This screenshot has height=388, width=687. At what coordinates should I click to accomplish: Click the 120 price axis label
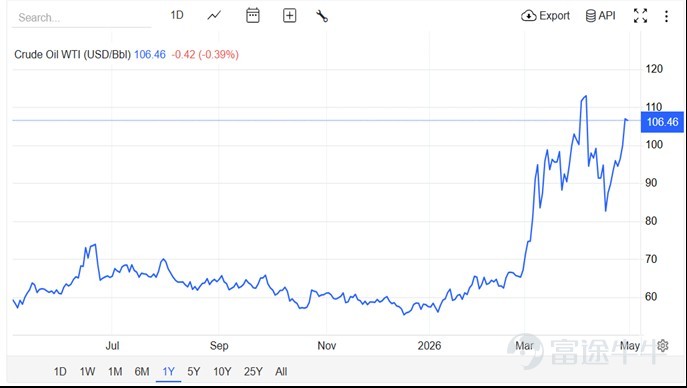coord(654,69)
